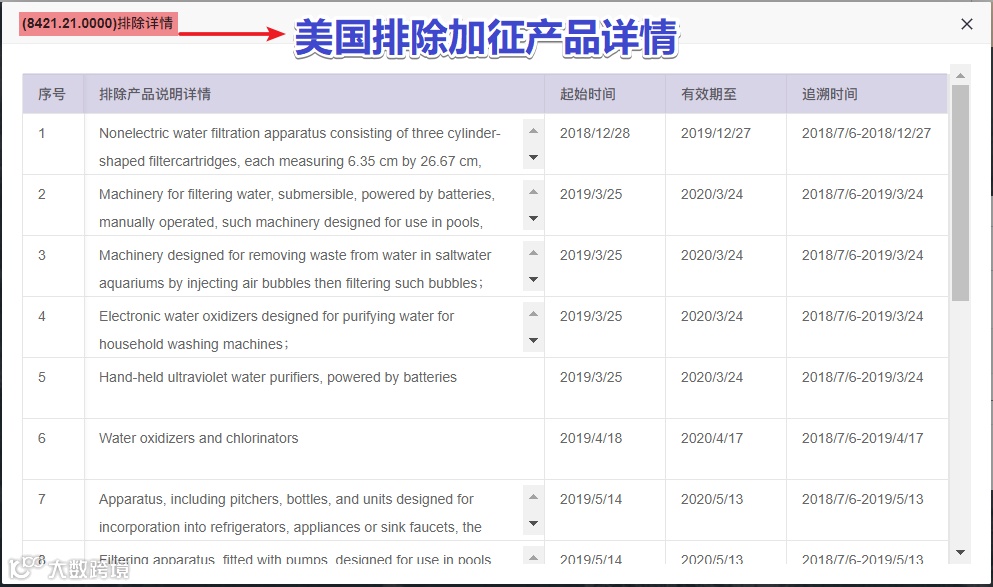Select 'Machinery for filtering water, submersible' description
Viewport: 993px width, 587px height.
[297, 208]
